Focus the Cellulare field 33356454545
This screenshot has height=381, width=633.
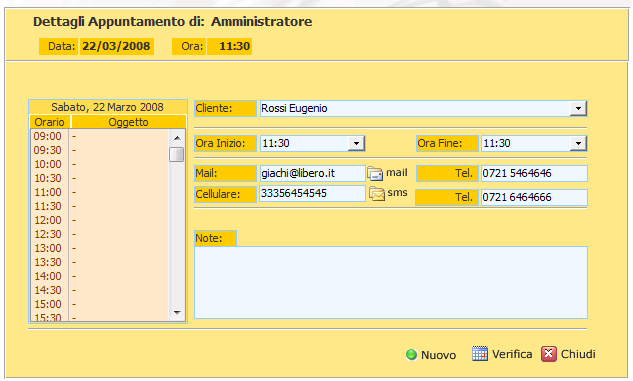(312, 194)
